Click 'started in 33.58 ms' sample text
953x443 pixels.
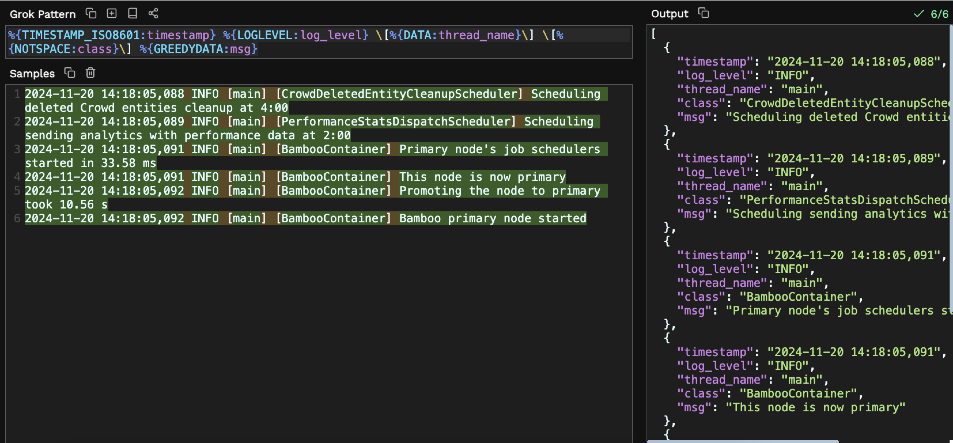[x=91, y=163]
